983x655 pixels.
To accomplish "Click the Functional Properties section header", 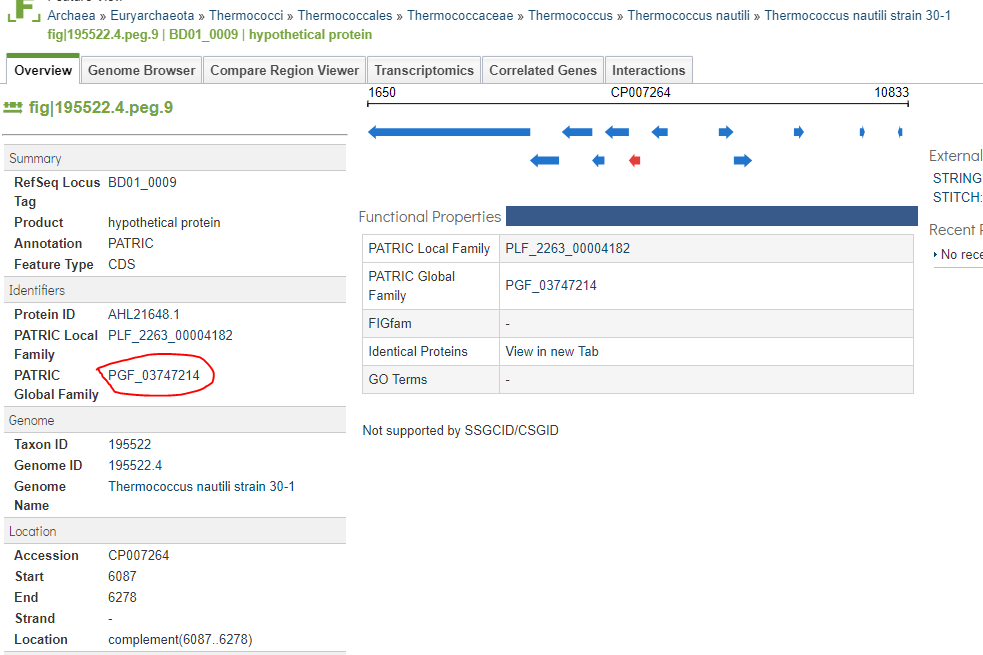I will (429, 217).
